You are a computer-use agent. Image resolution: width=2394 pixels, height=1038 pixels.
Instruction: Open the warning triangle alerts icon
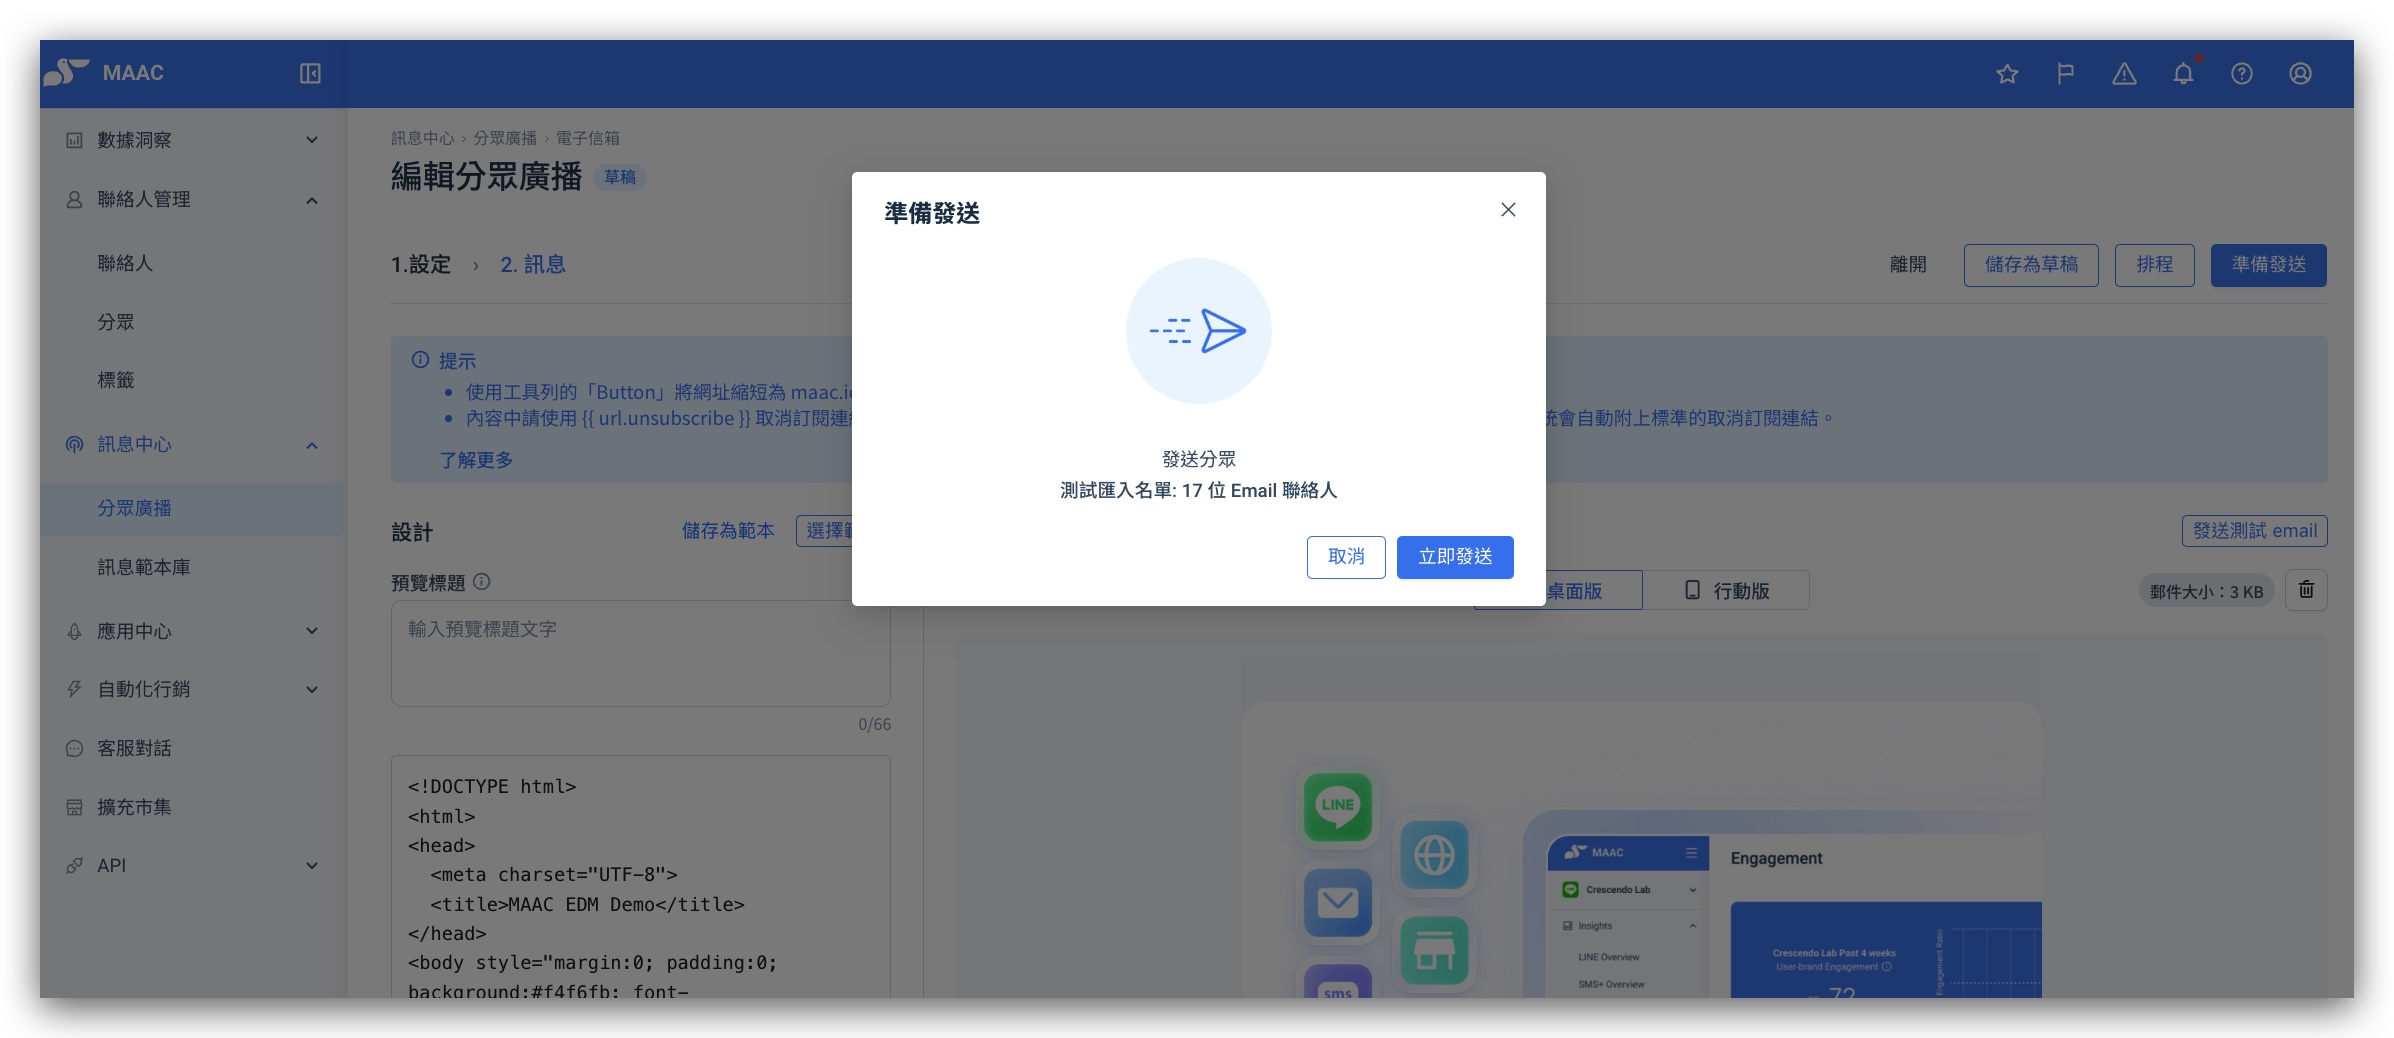coord(2124,73)
